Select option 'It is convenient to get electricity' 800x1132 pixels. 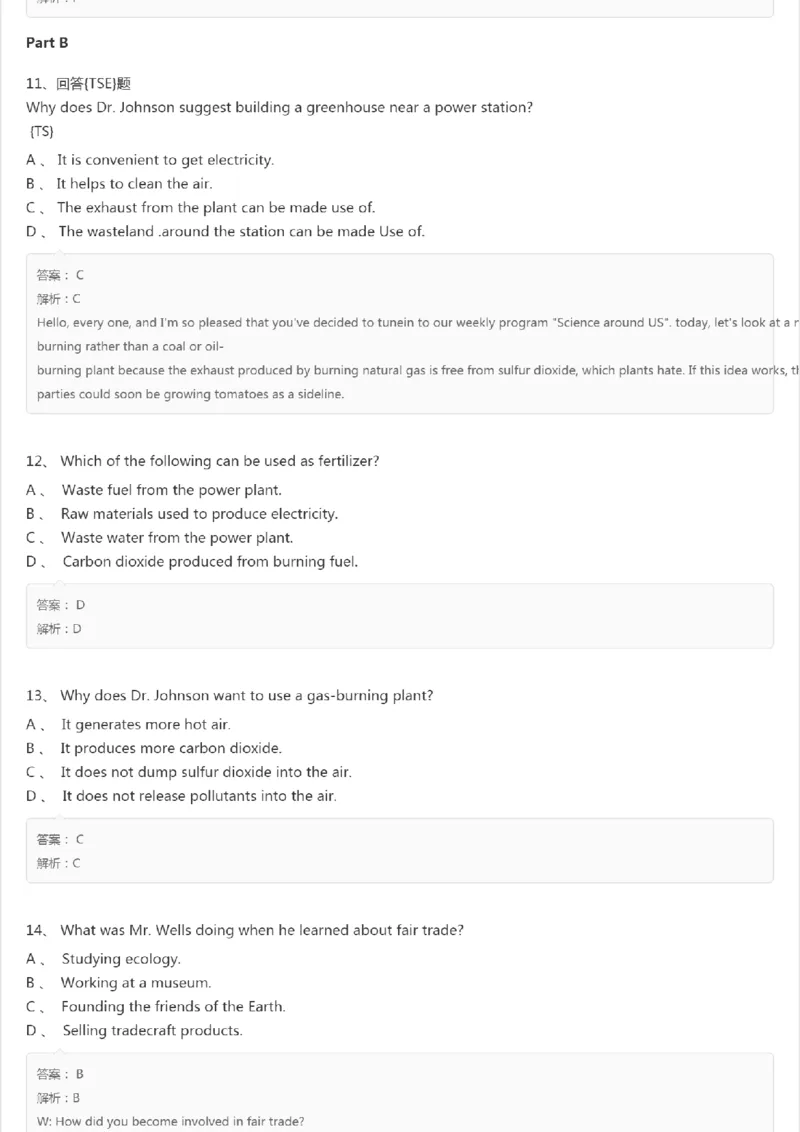click(x=165, y=160)
